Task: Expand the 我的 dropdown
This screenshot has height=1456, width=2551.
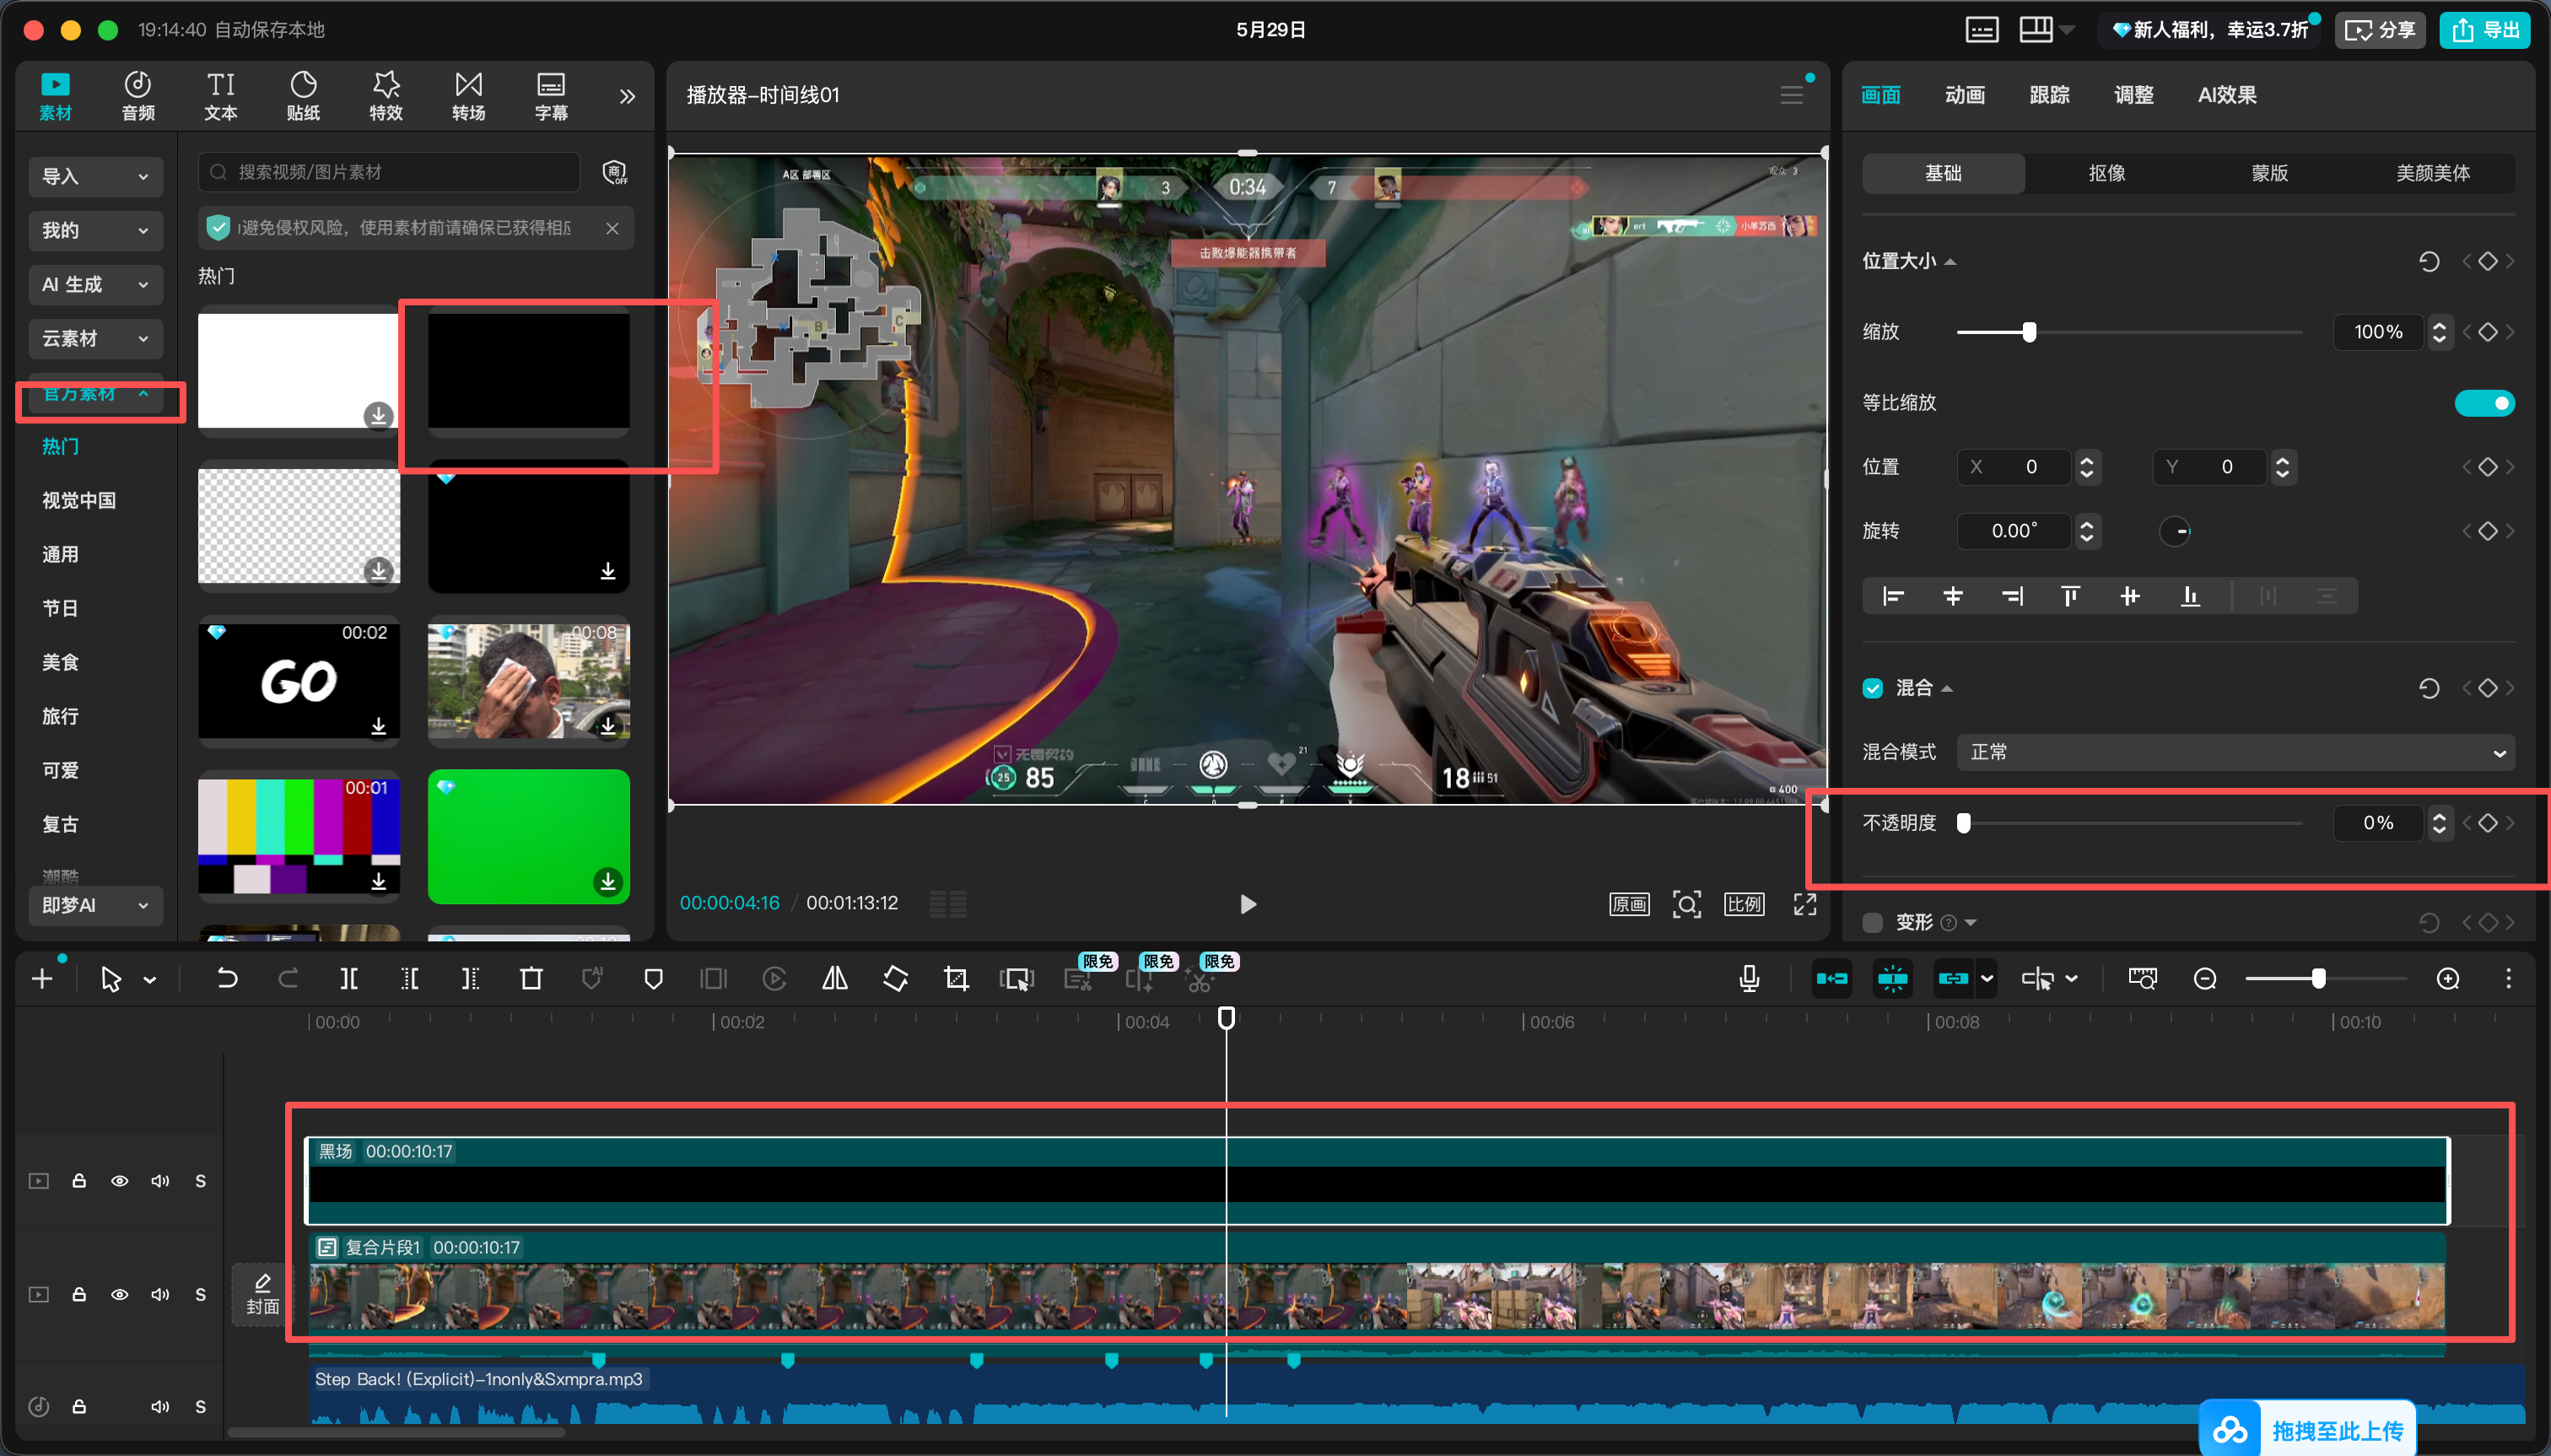Action: (95, 230)
